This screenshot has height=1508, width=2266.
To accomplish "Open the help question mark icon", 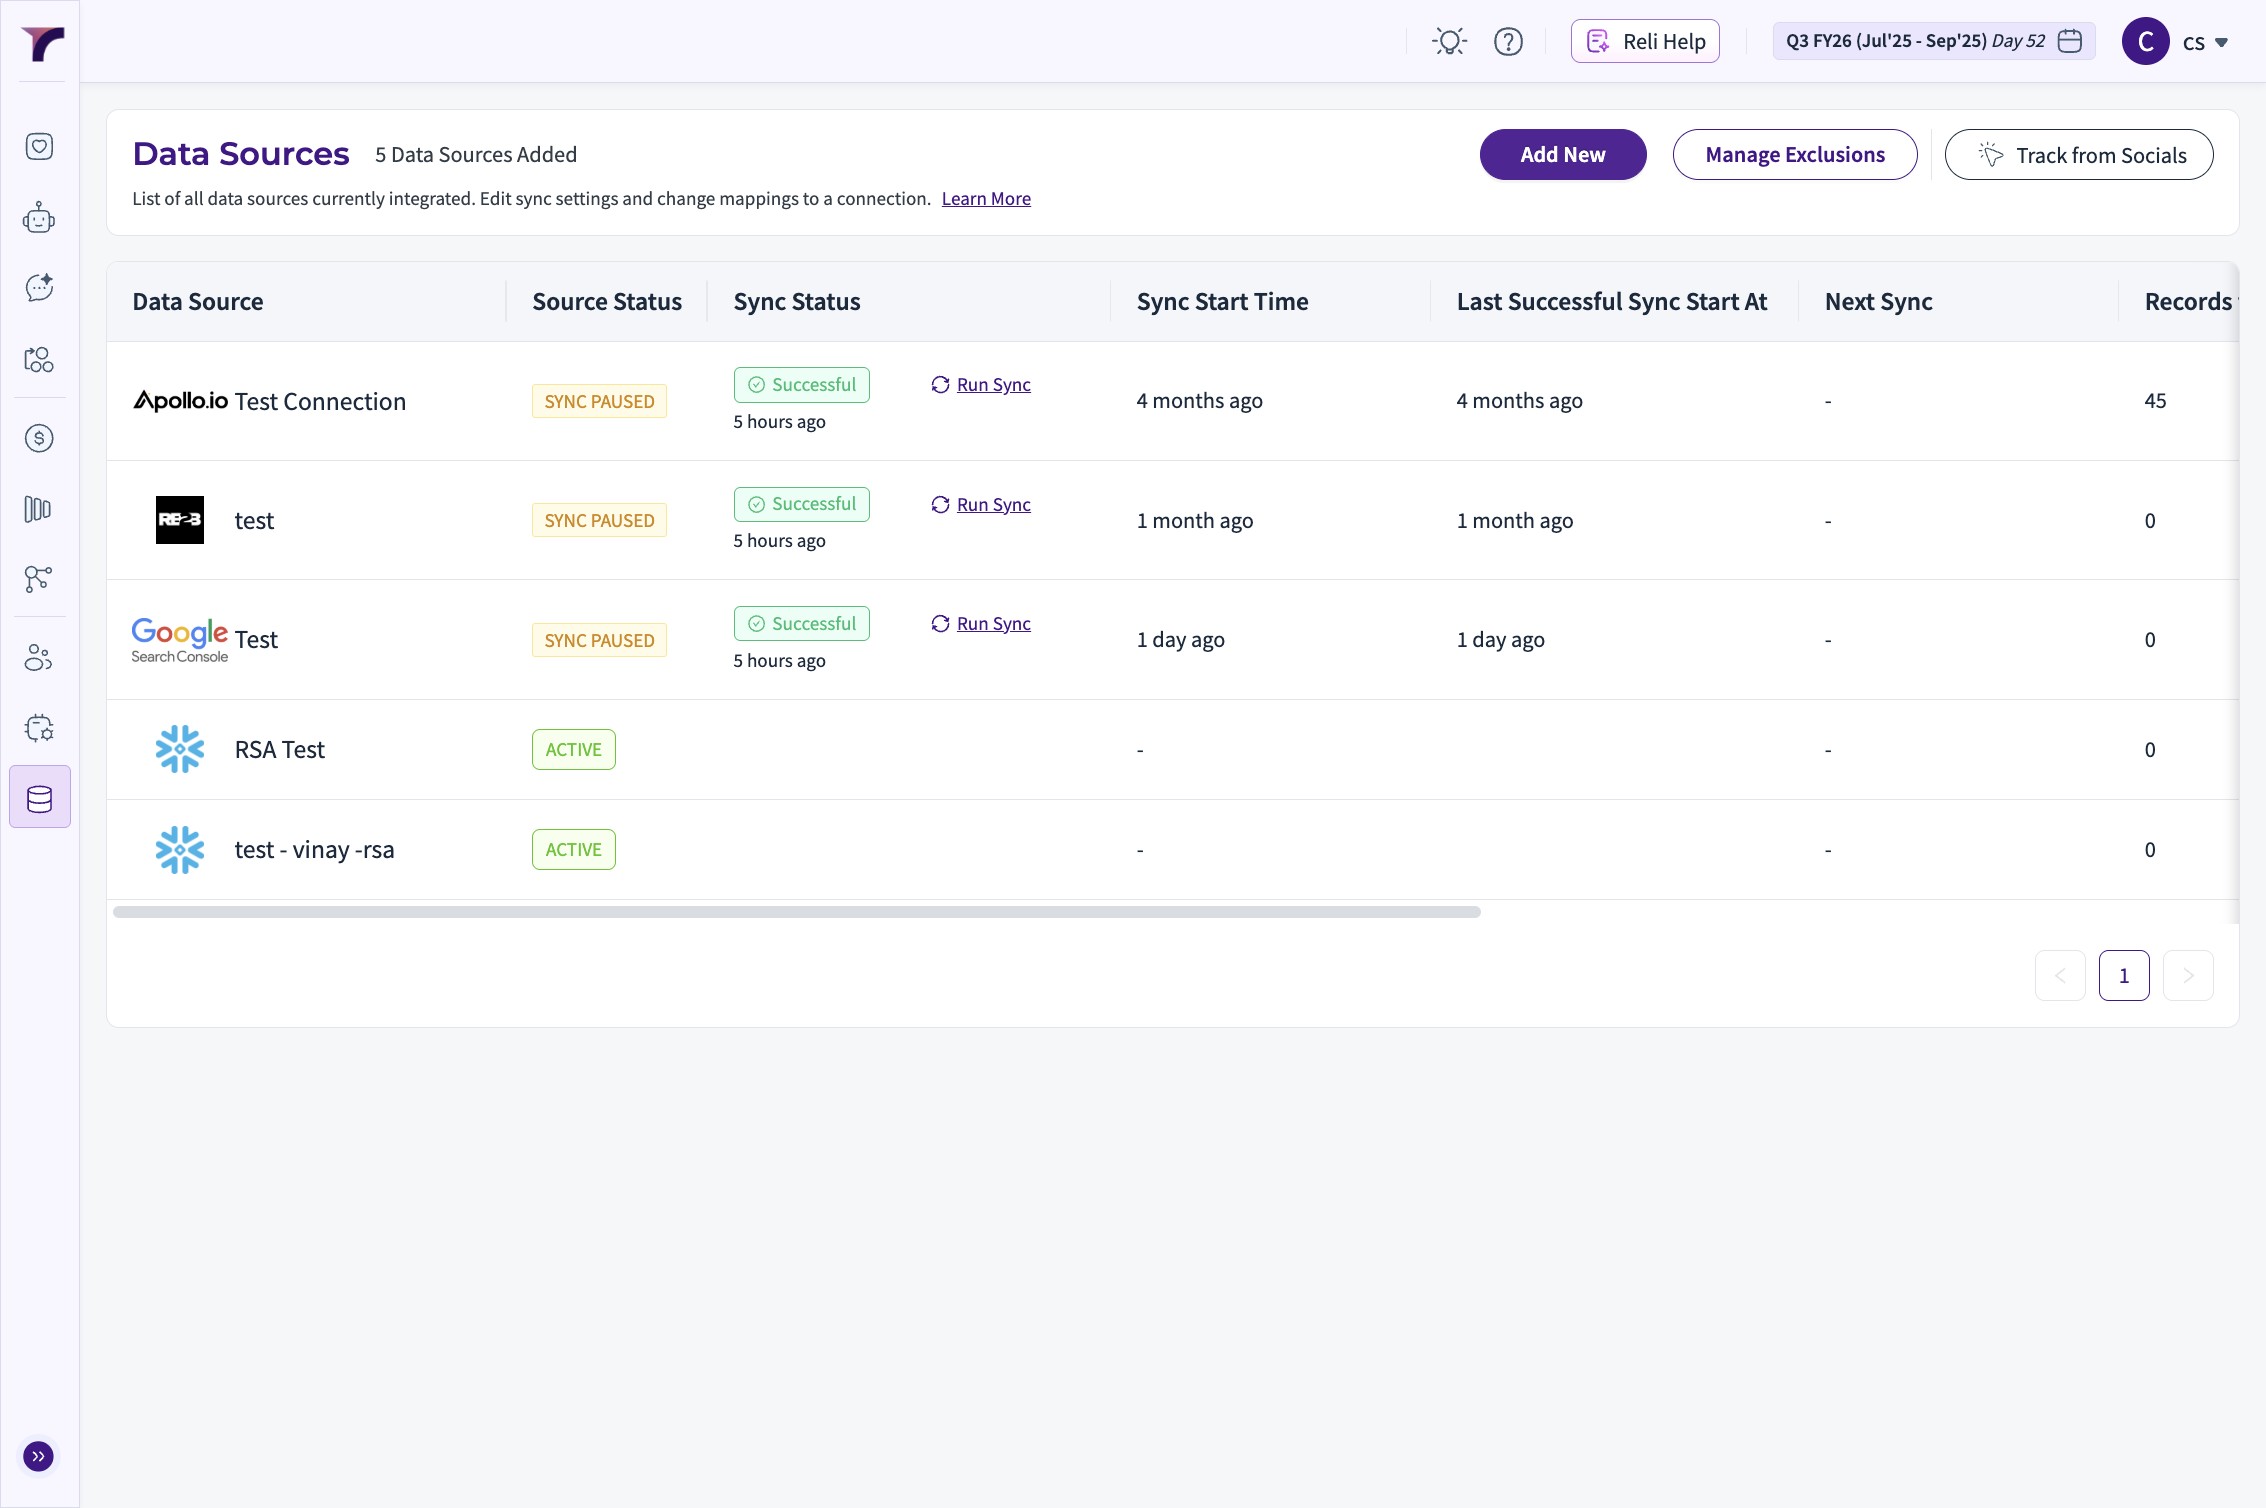I will point(1508,41).
